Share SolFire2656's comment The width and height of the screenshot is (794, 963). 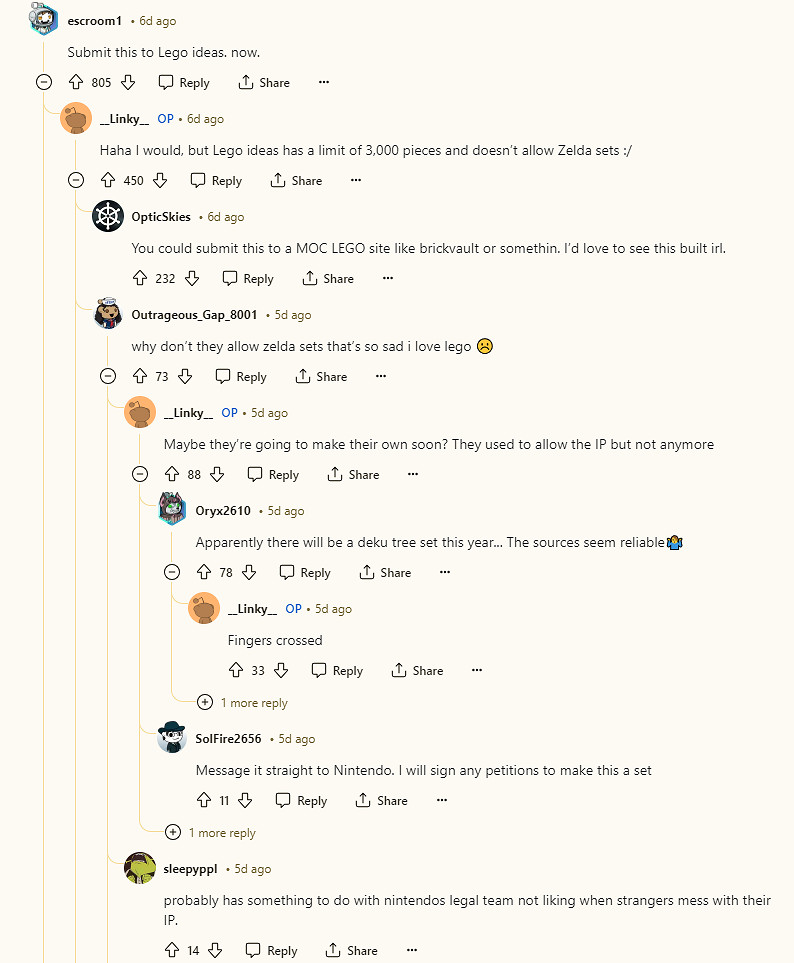pos(381,801)
